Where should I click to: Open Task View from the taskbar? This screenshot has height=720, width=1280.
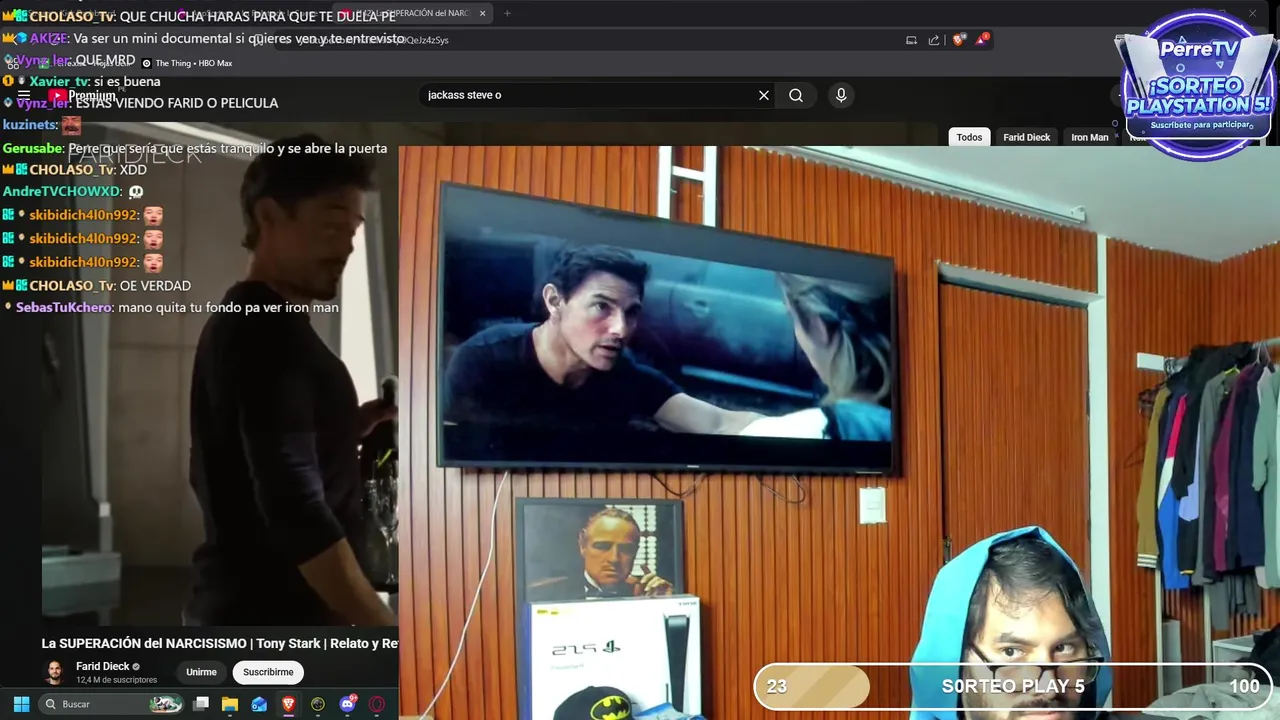tap(201, 704)
